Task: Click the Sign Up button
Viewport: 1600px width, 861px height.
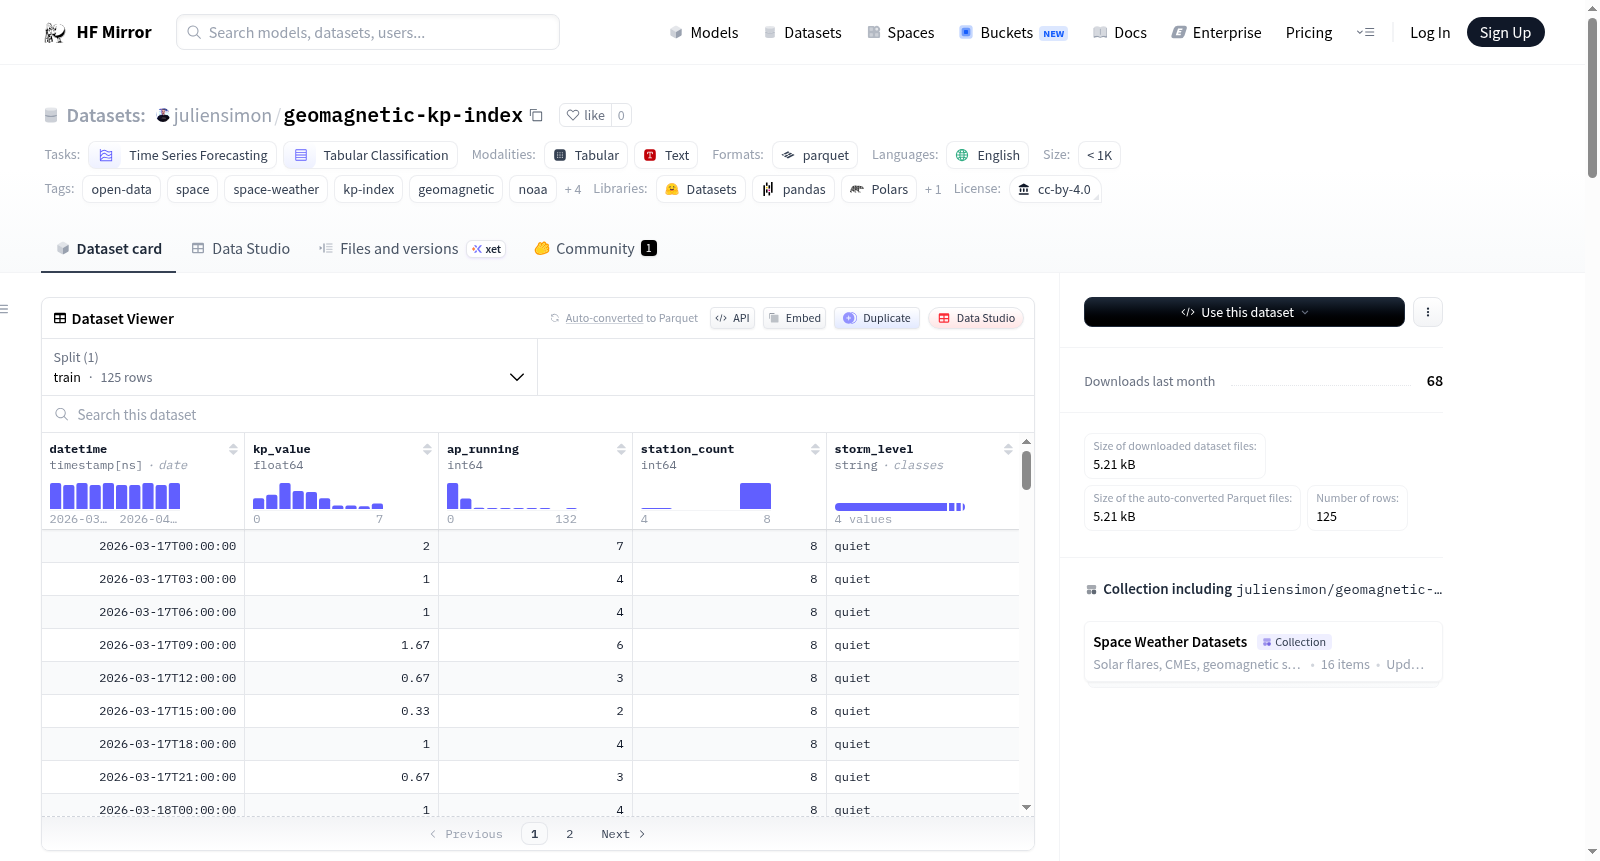Action: point(1505,32)
